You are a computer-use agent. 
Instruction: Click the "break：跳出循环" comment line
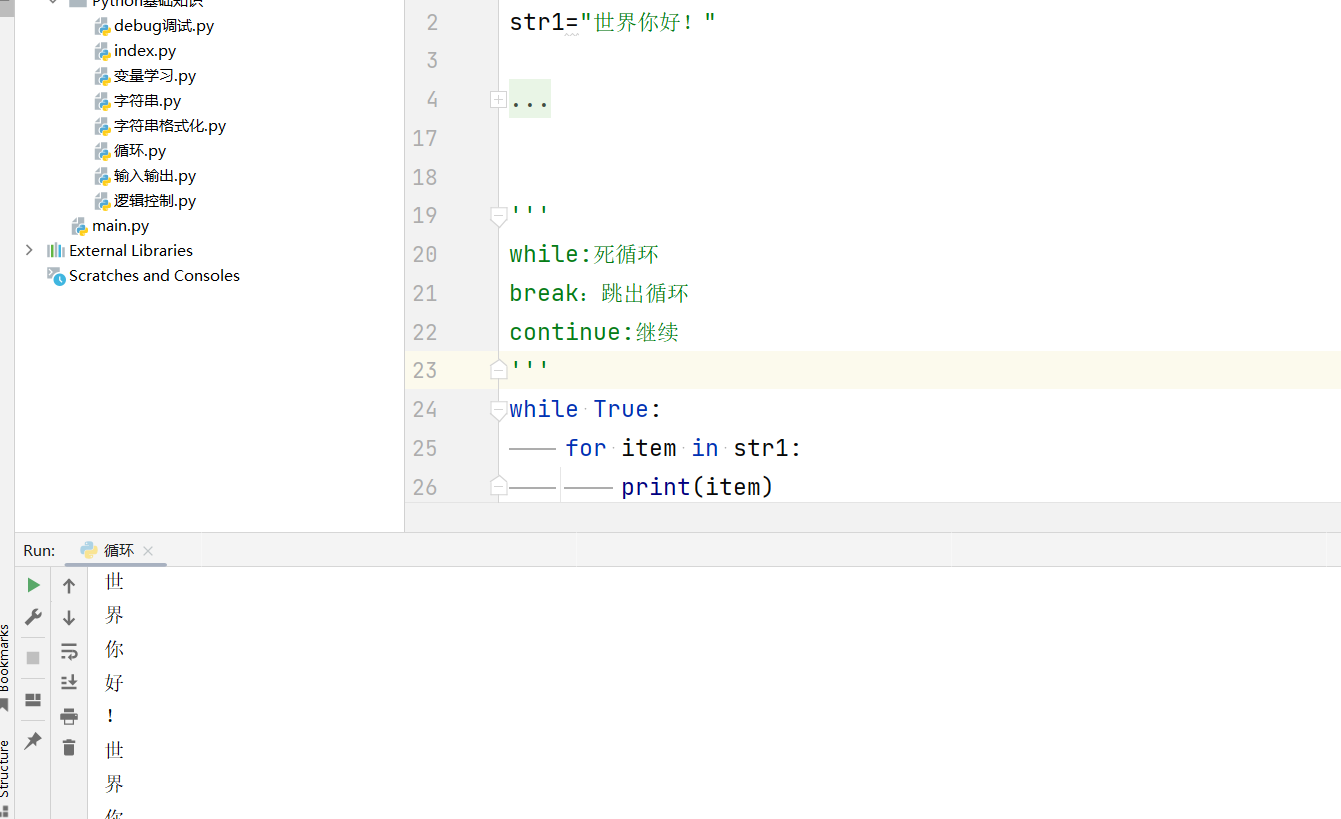[x=599, y=293]
